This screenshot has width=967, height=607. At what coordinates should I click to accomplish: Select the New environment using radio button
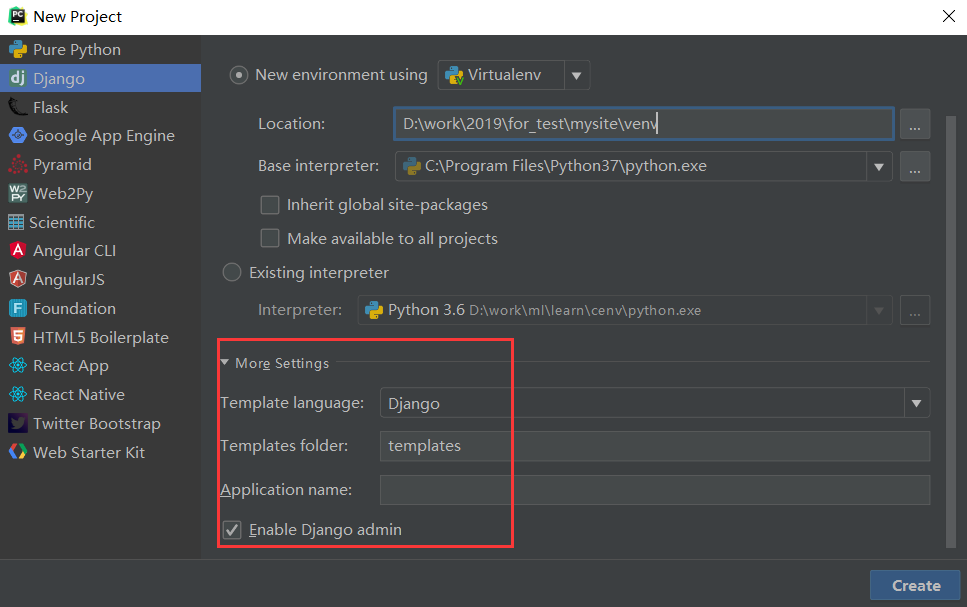(x=239, y=75)
